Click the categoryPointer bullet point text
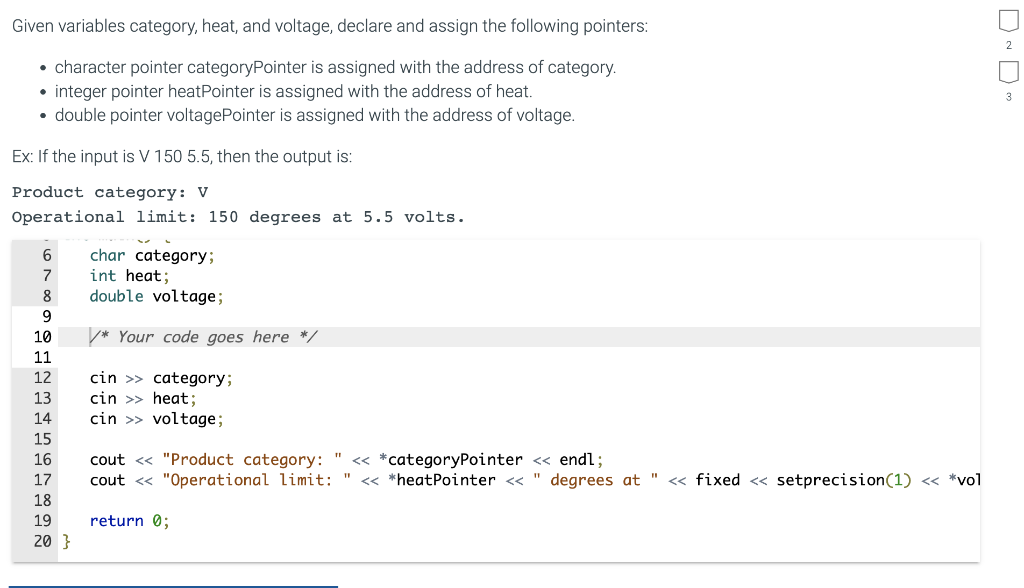 335,67
